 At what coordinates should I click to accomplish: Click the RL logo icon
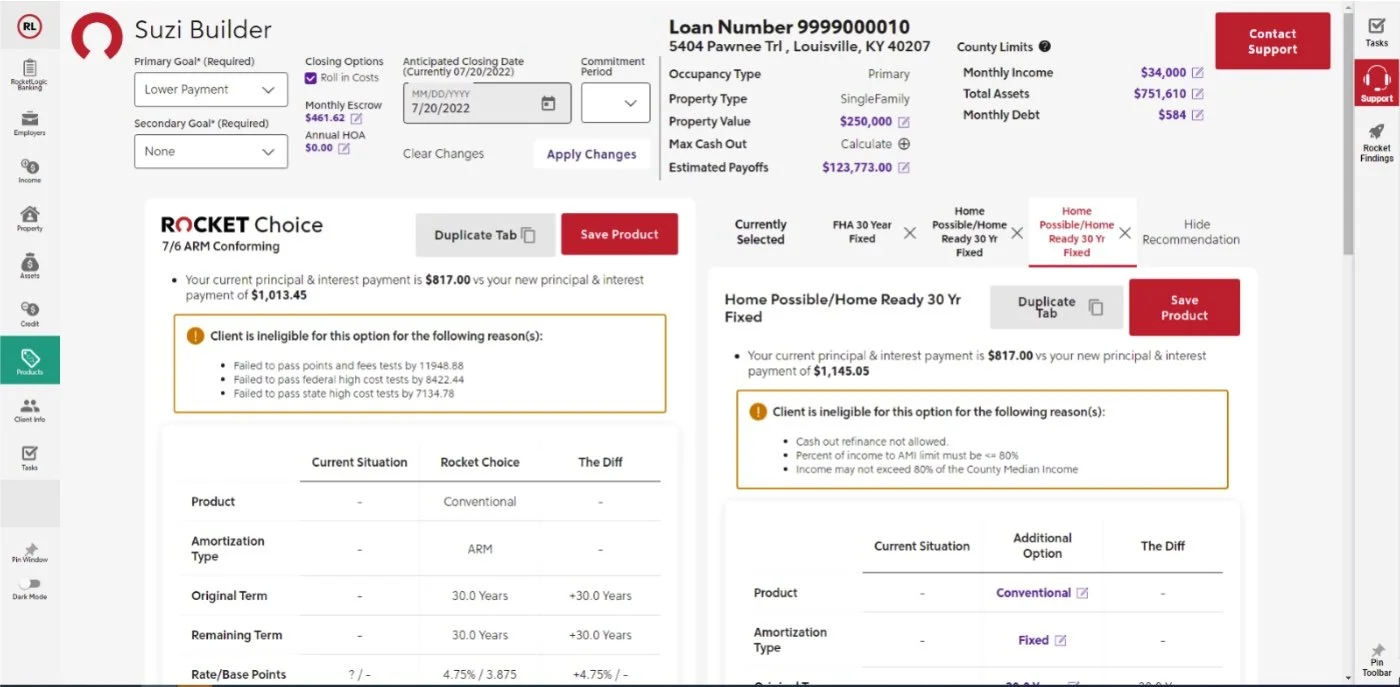(29, 27)
